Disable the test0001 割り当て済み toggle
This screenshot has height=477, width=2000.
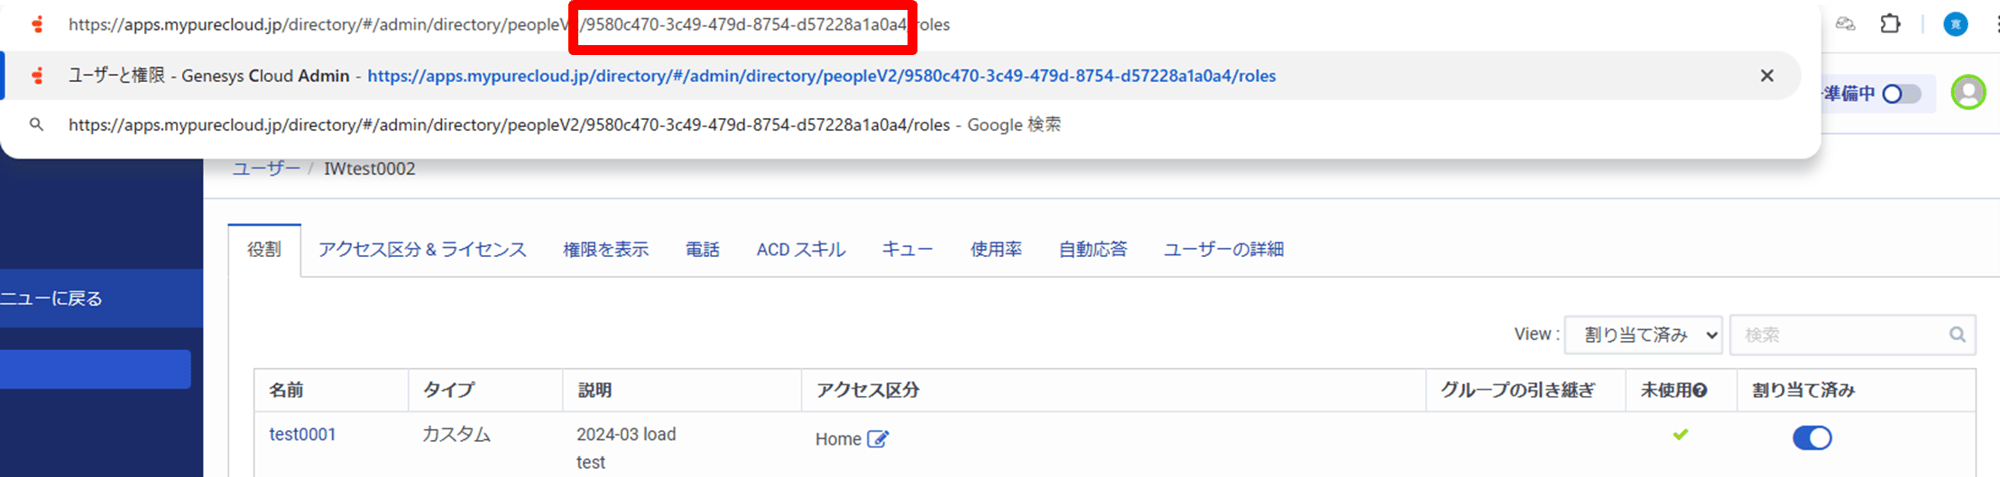(1812, 437)
